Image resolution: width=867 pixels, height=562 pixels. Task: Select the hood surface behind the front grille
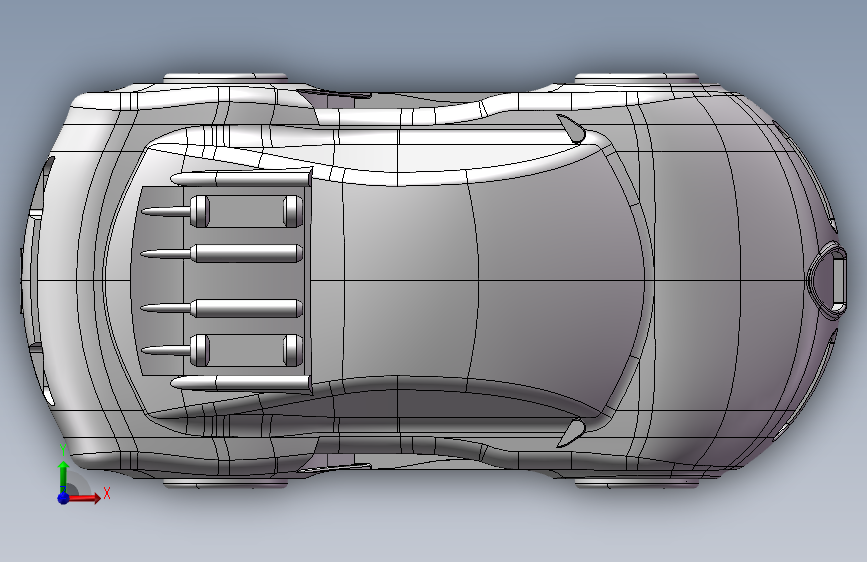click(730, 281)
